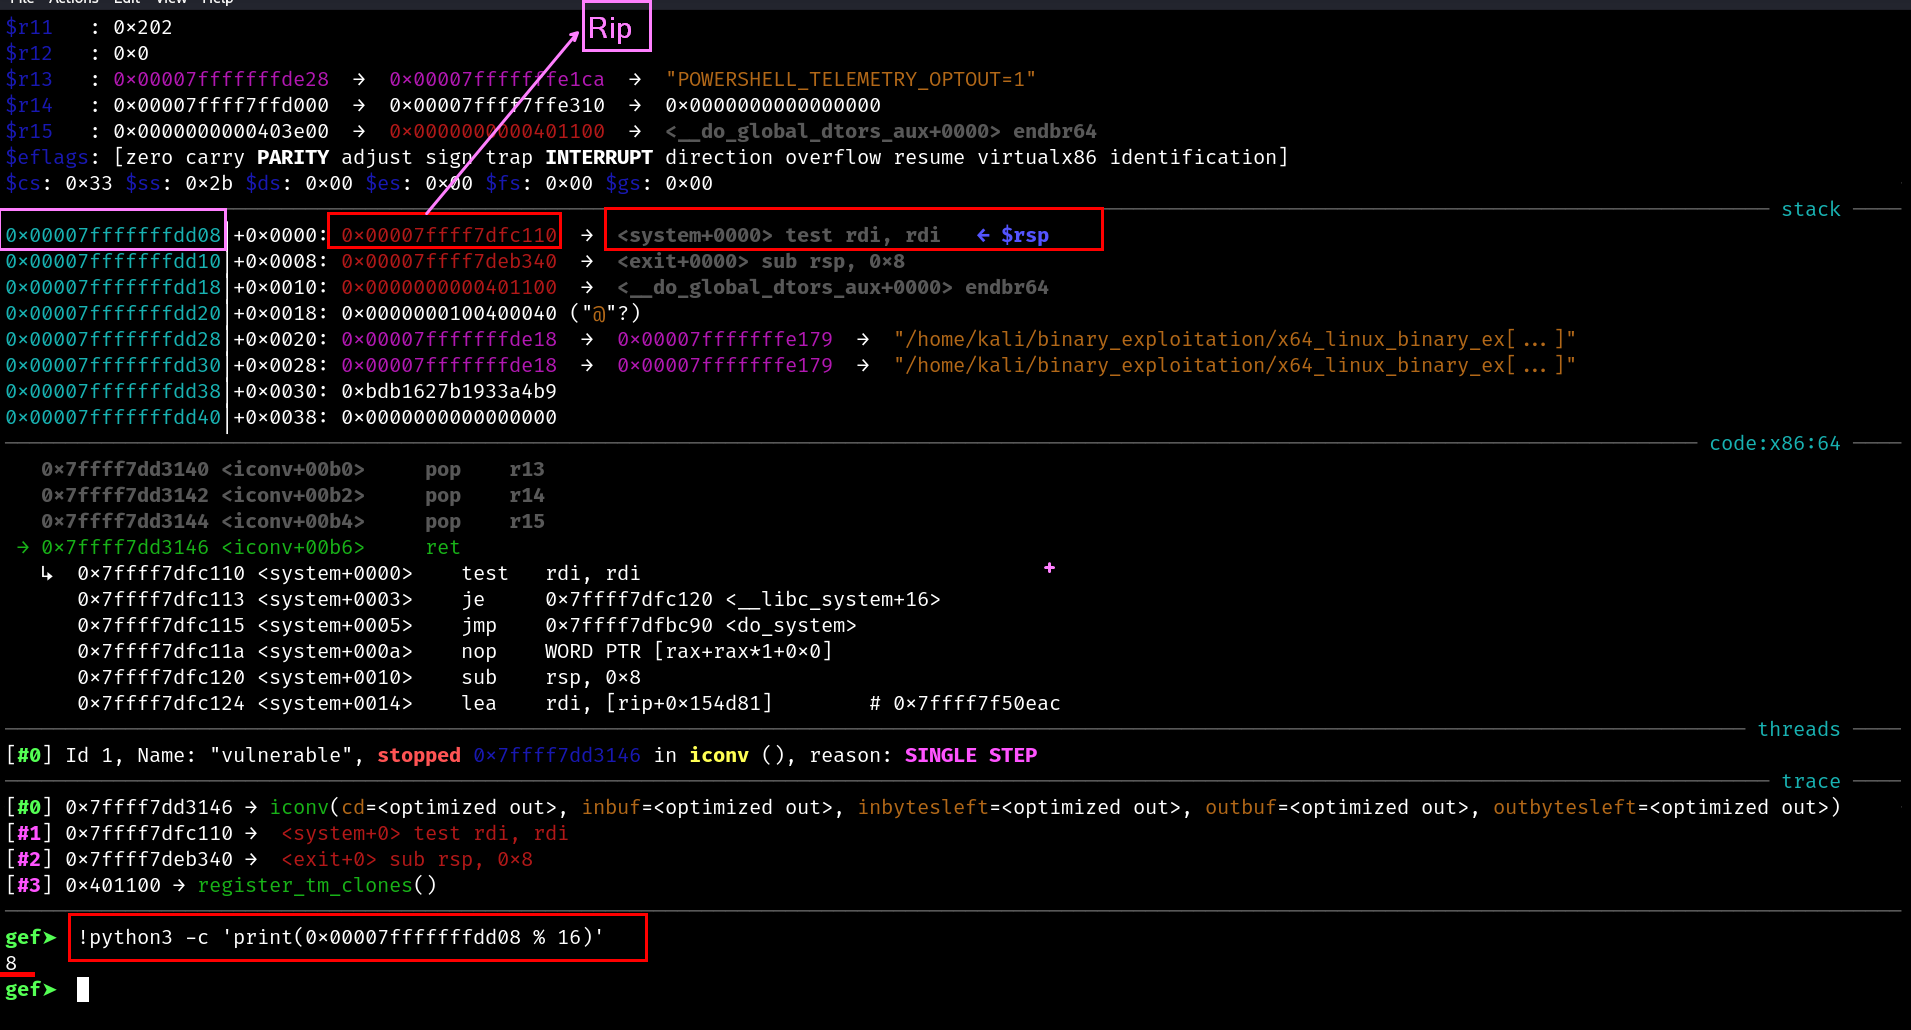Click the trace section header
The height and width of the screenshot is (1030, 1911).
tap(1810, 781)
